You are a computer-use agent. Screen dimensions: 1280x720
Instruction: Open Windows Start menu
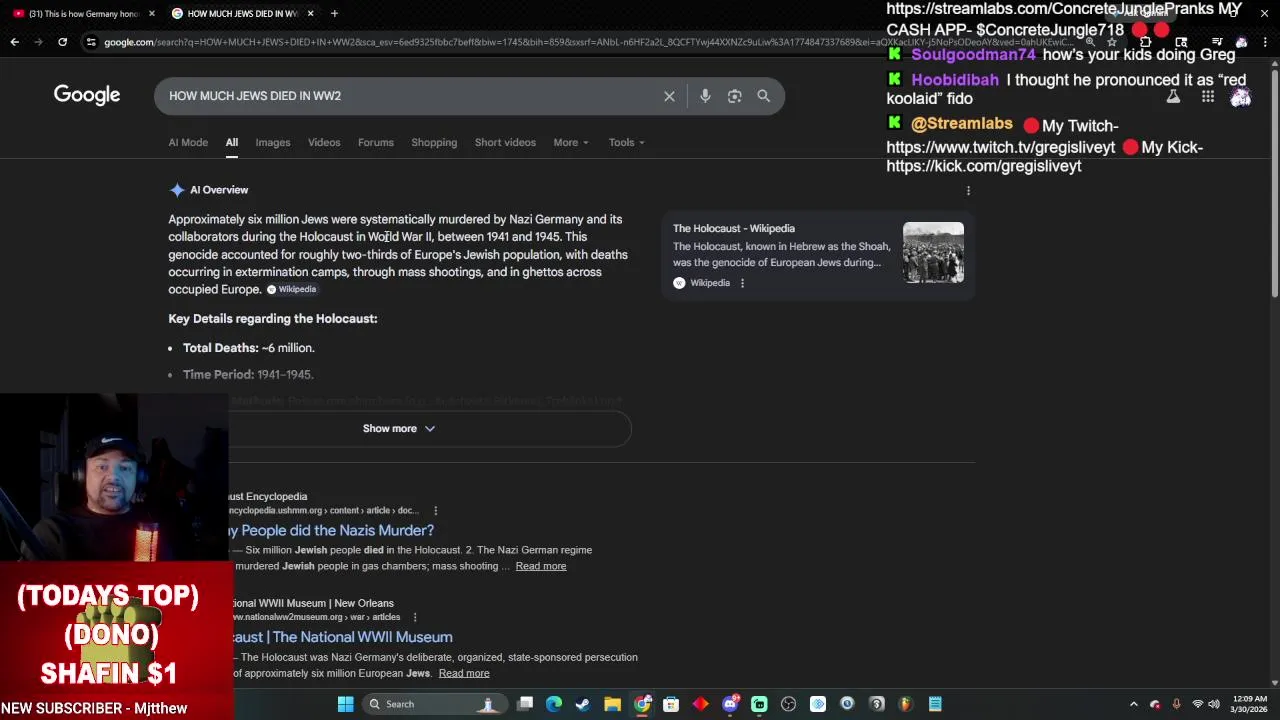(345, 704)
